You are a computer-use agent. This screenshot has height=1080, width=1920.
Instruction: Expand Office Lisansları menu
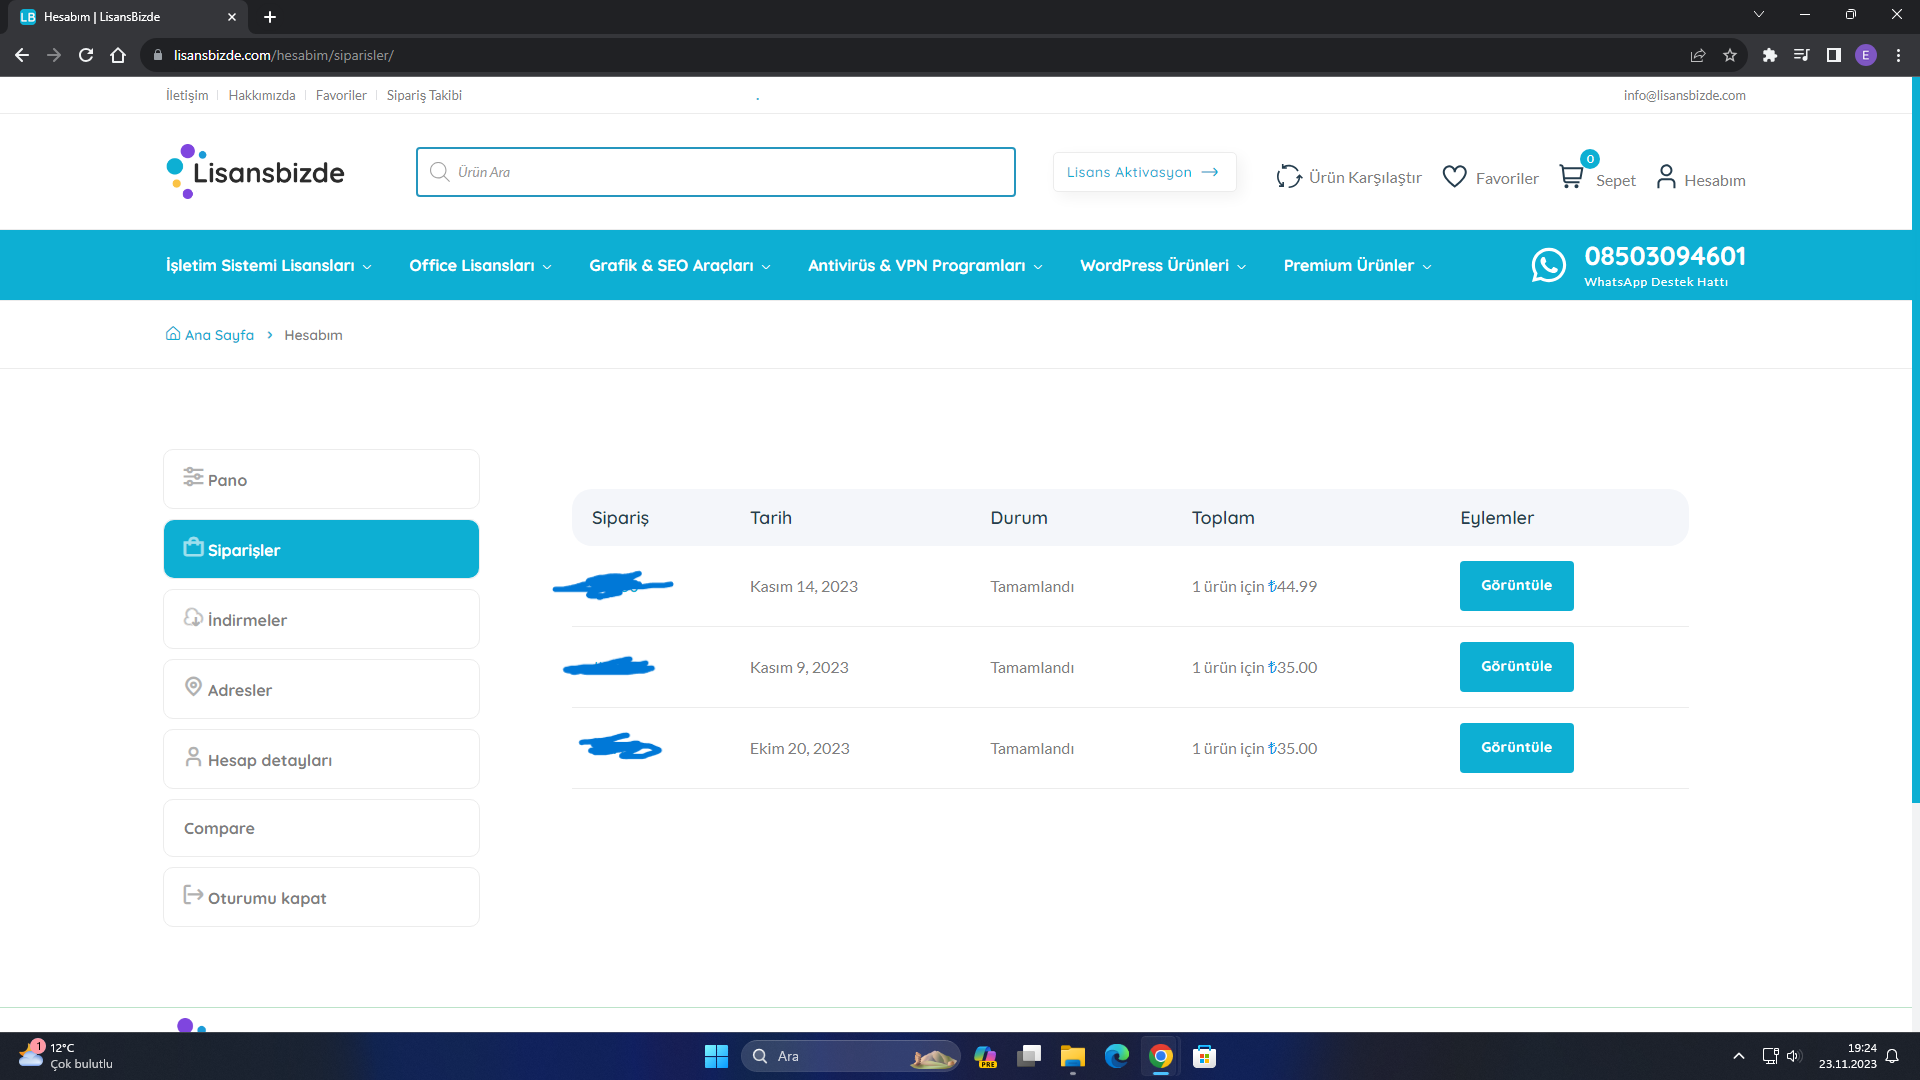[480, 265]
